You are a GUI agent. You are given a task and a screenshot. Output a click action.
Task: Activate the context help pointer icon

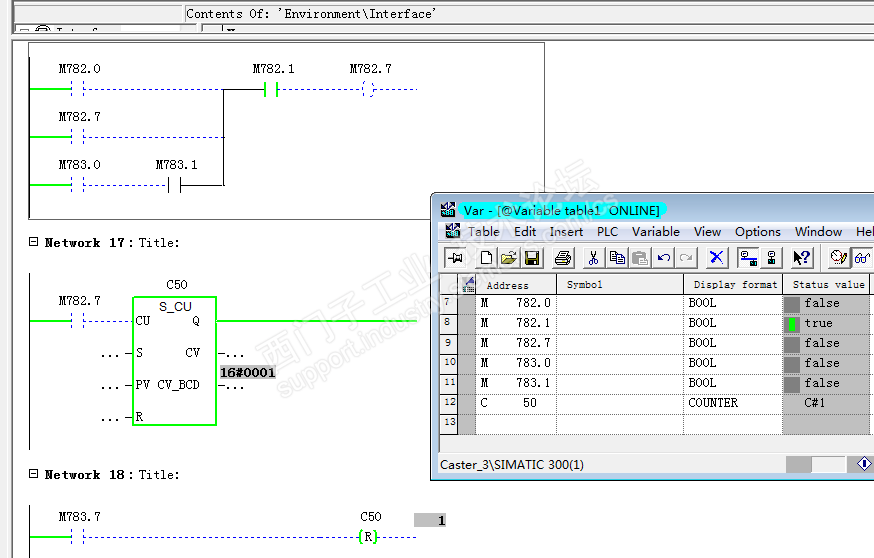pos(802,258)
